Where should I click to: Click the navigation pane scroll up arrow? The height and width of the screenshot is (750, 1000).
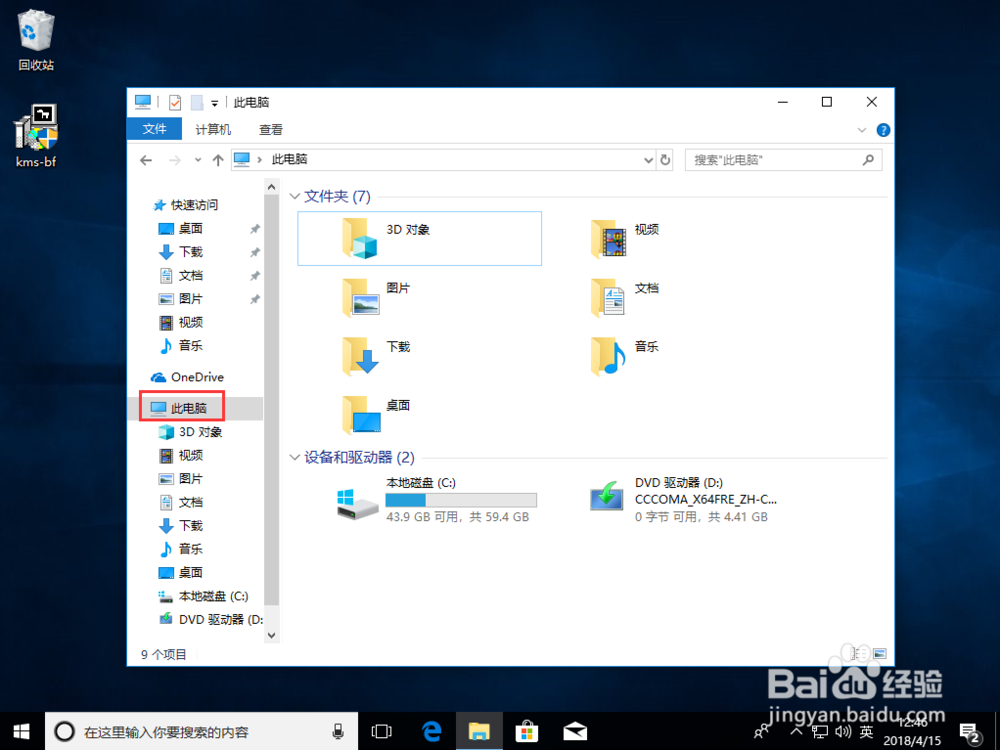click(271, 187)
